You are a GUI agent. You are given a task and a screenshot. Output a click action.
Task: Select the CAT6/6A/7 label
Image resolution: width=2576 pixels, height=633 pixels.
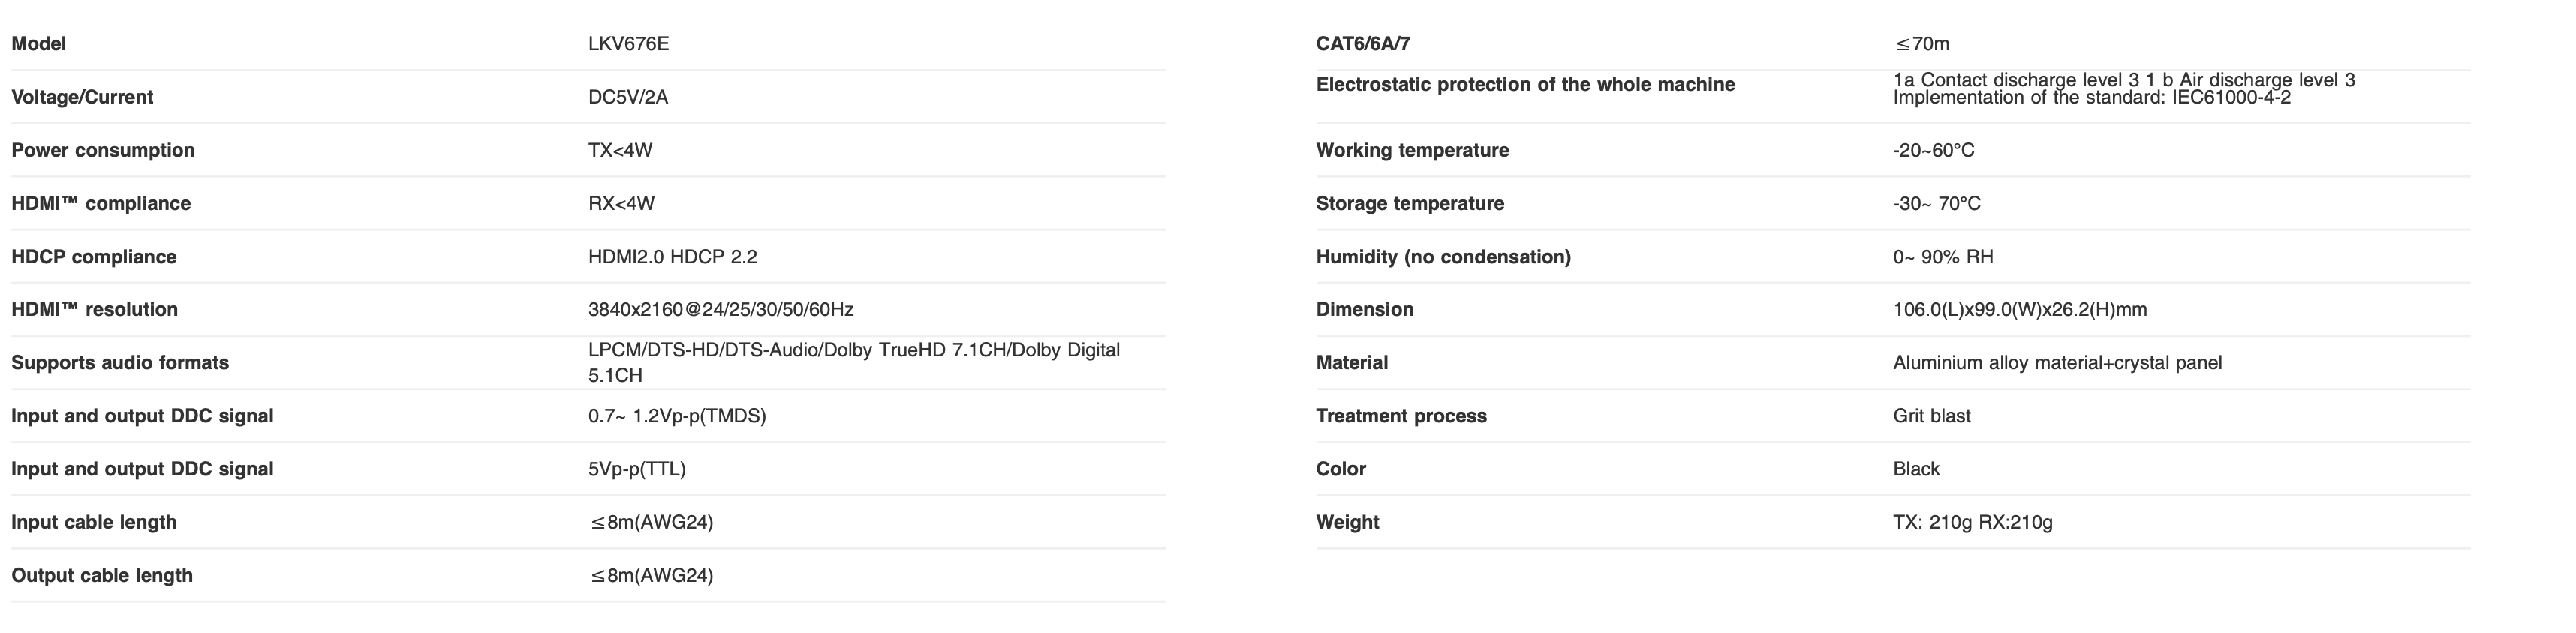click(1363, 44)
